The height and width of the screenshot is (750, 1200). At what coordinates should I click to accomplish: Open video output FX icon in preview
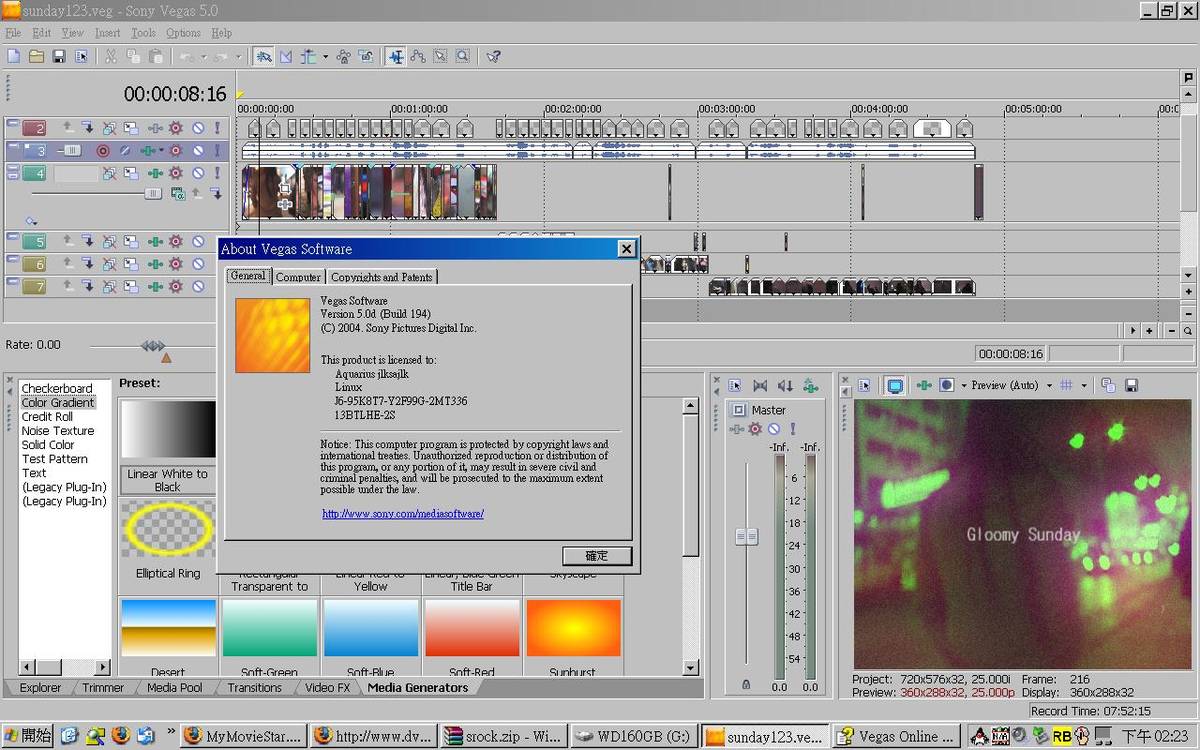924,385
